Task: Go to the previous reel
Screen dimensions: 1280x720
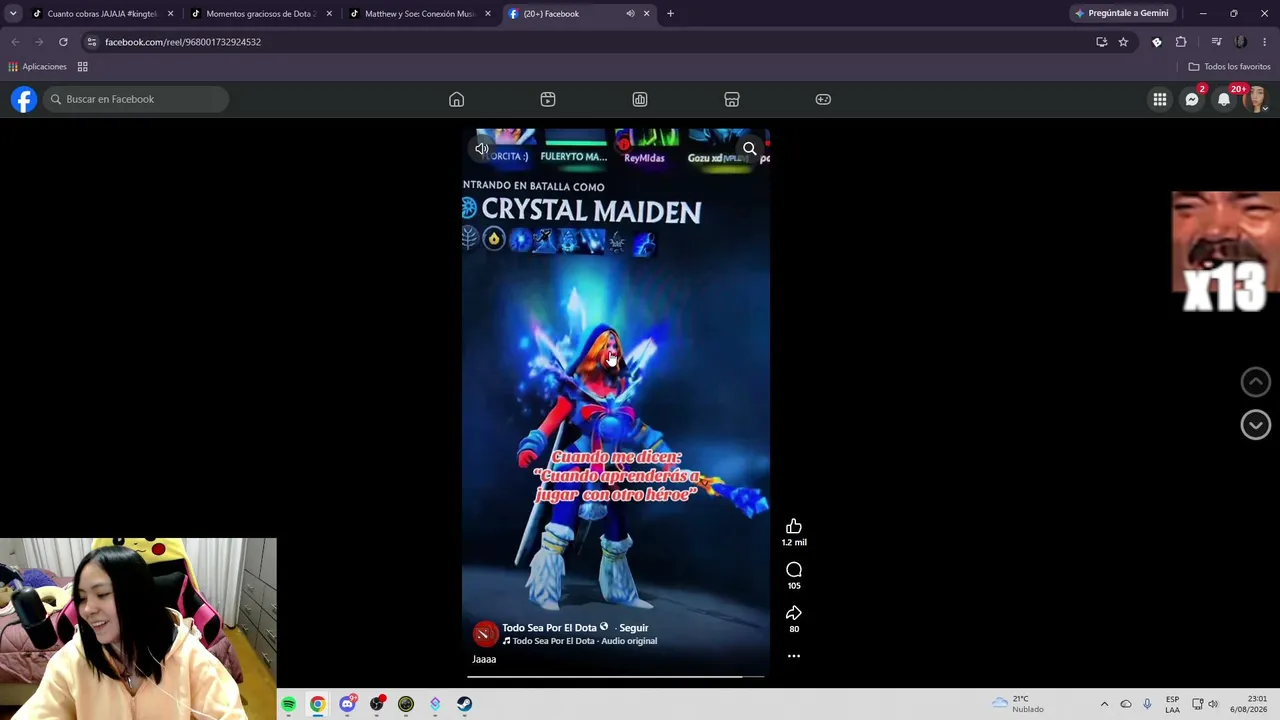Action: point(1256,381)
